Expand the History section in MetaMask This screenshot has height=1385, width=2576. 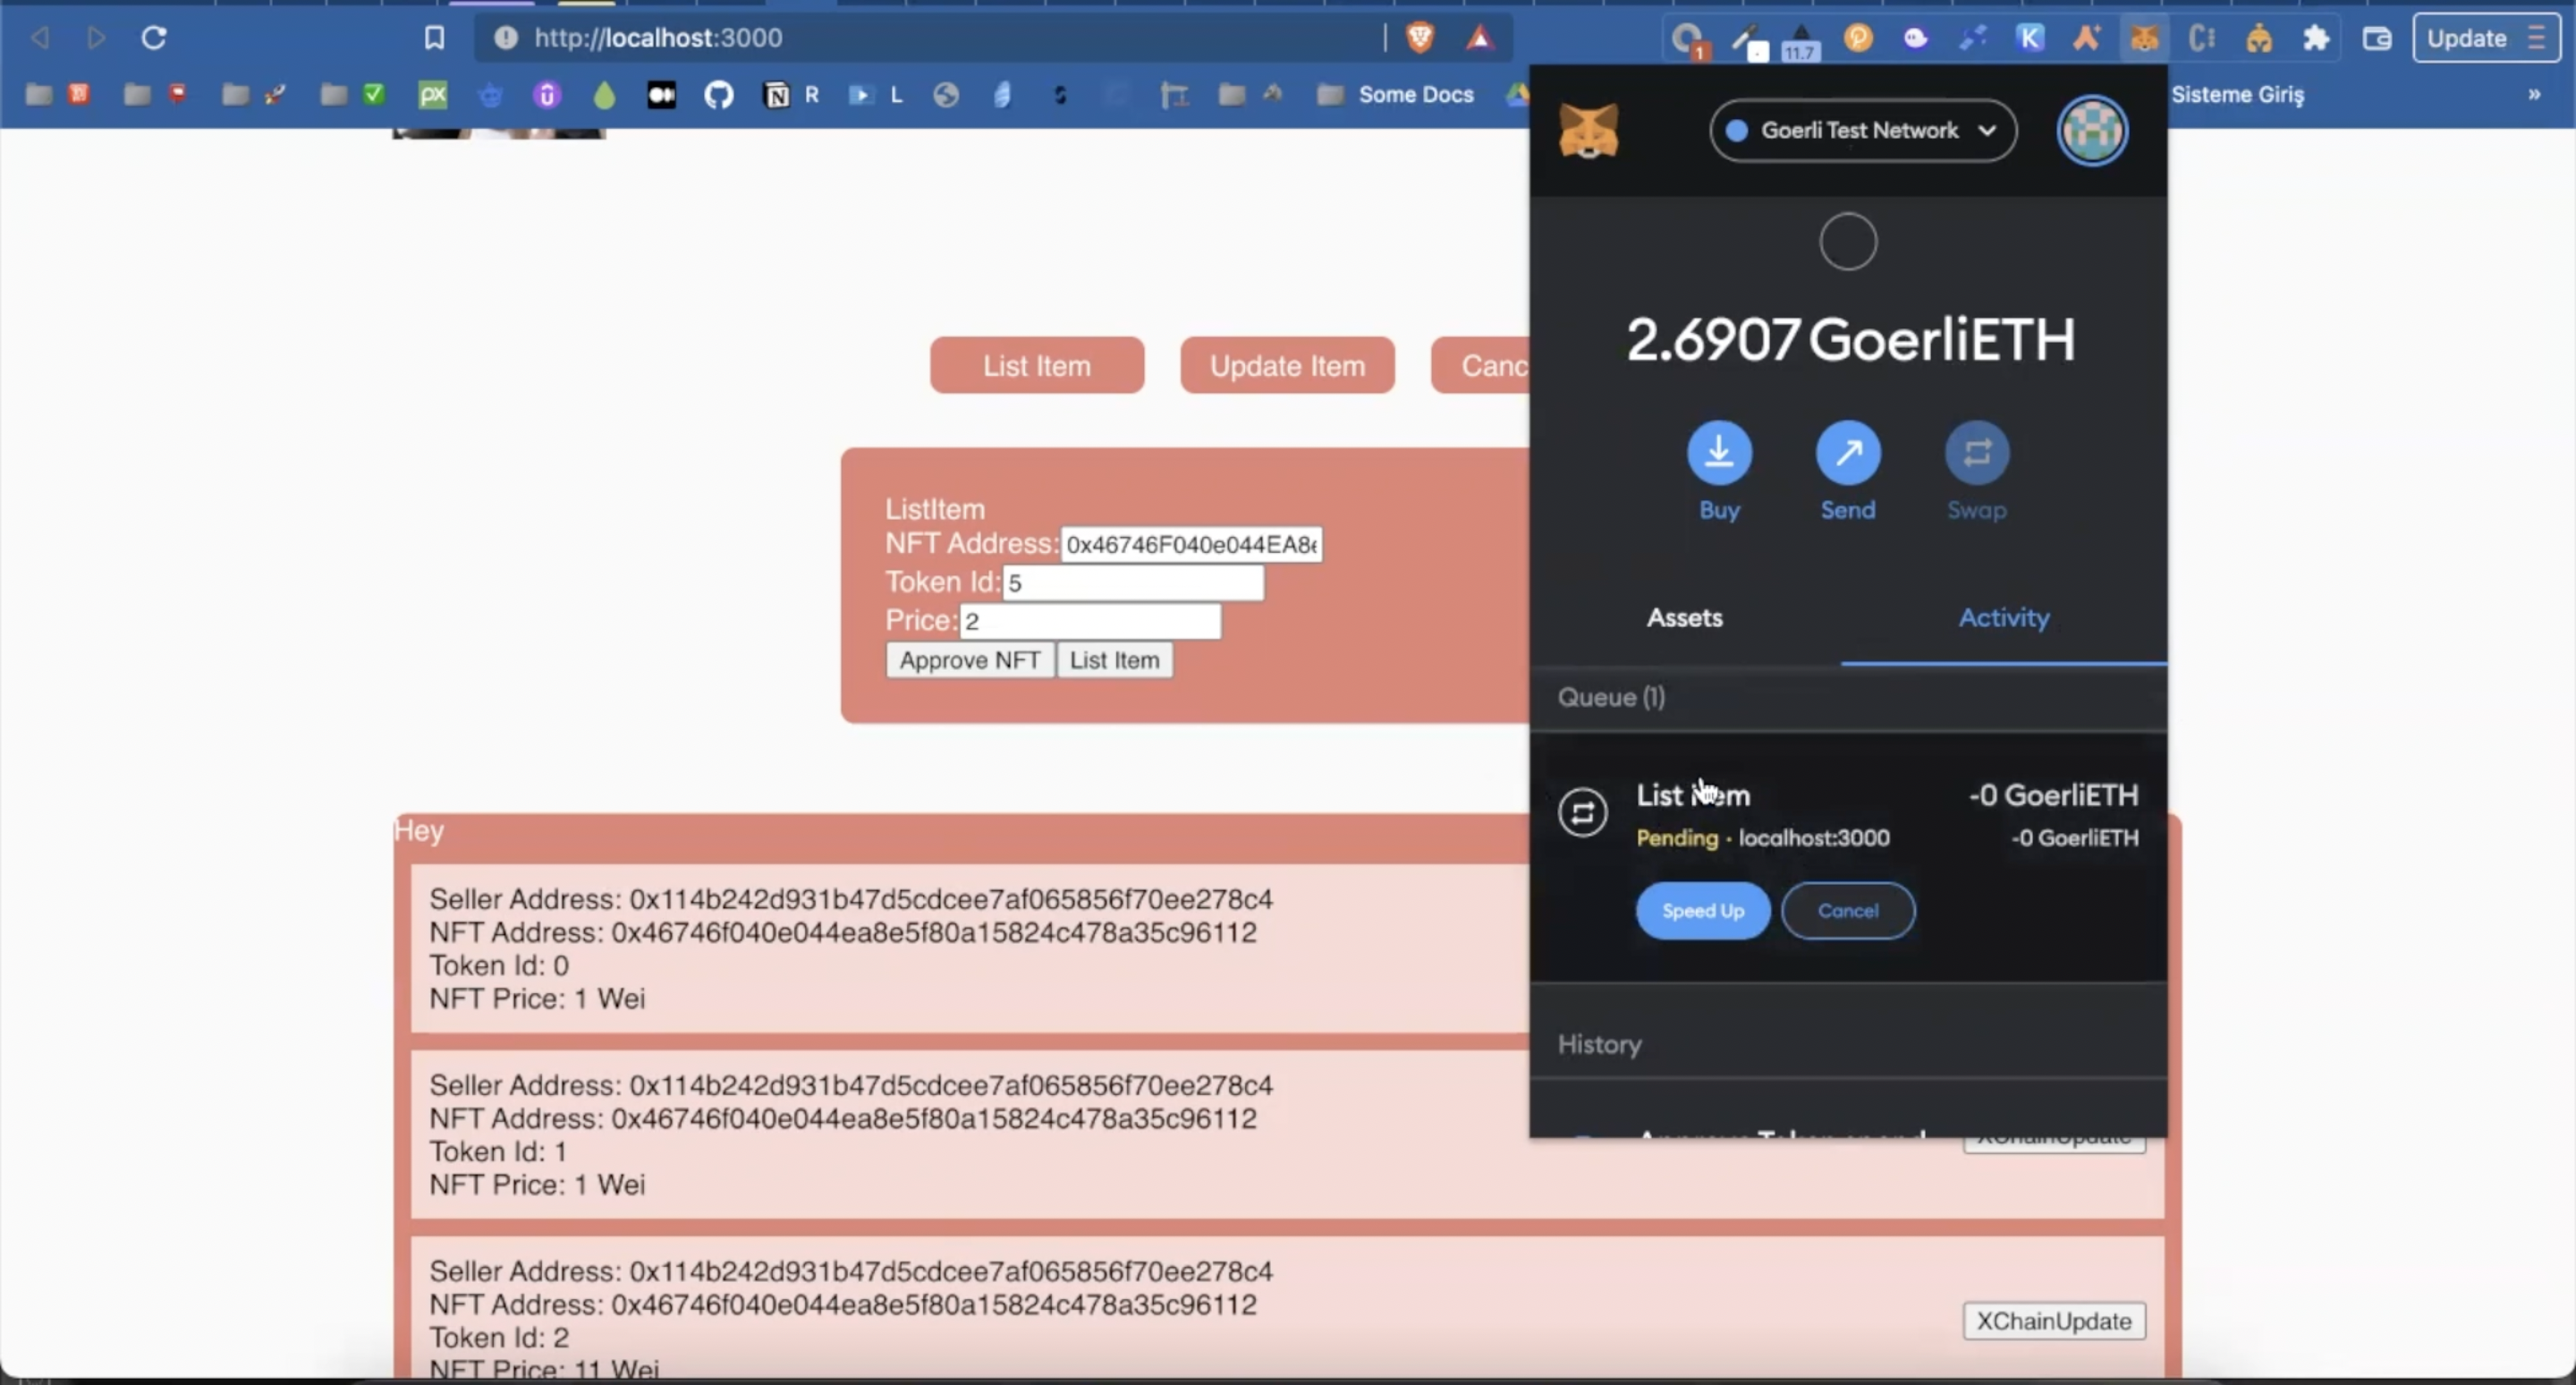1599,1042
